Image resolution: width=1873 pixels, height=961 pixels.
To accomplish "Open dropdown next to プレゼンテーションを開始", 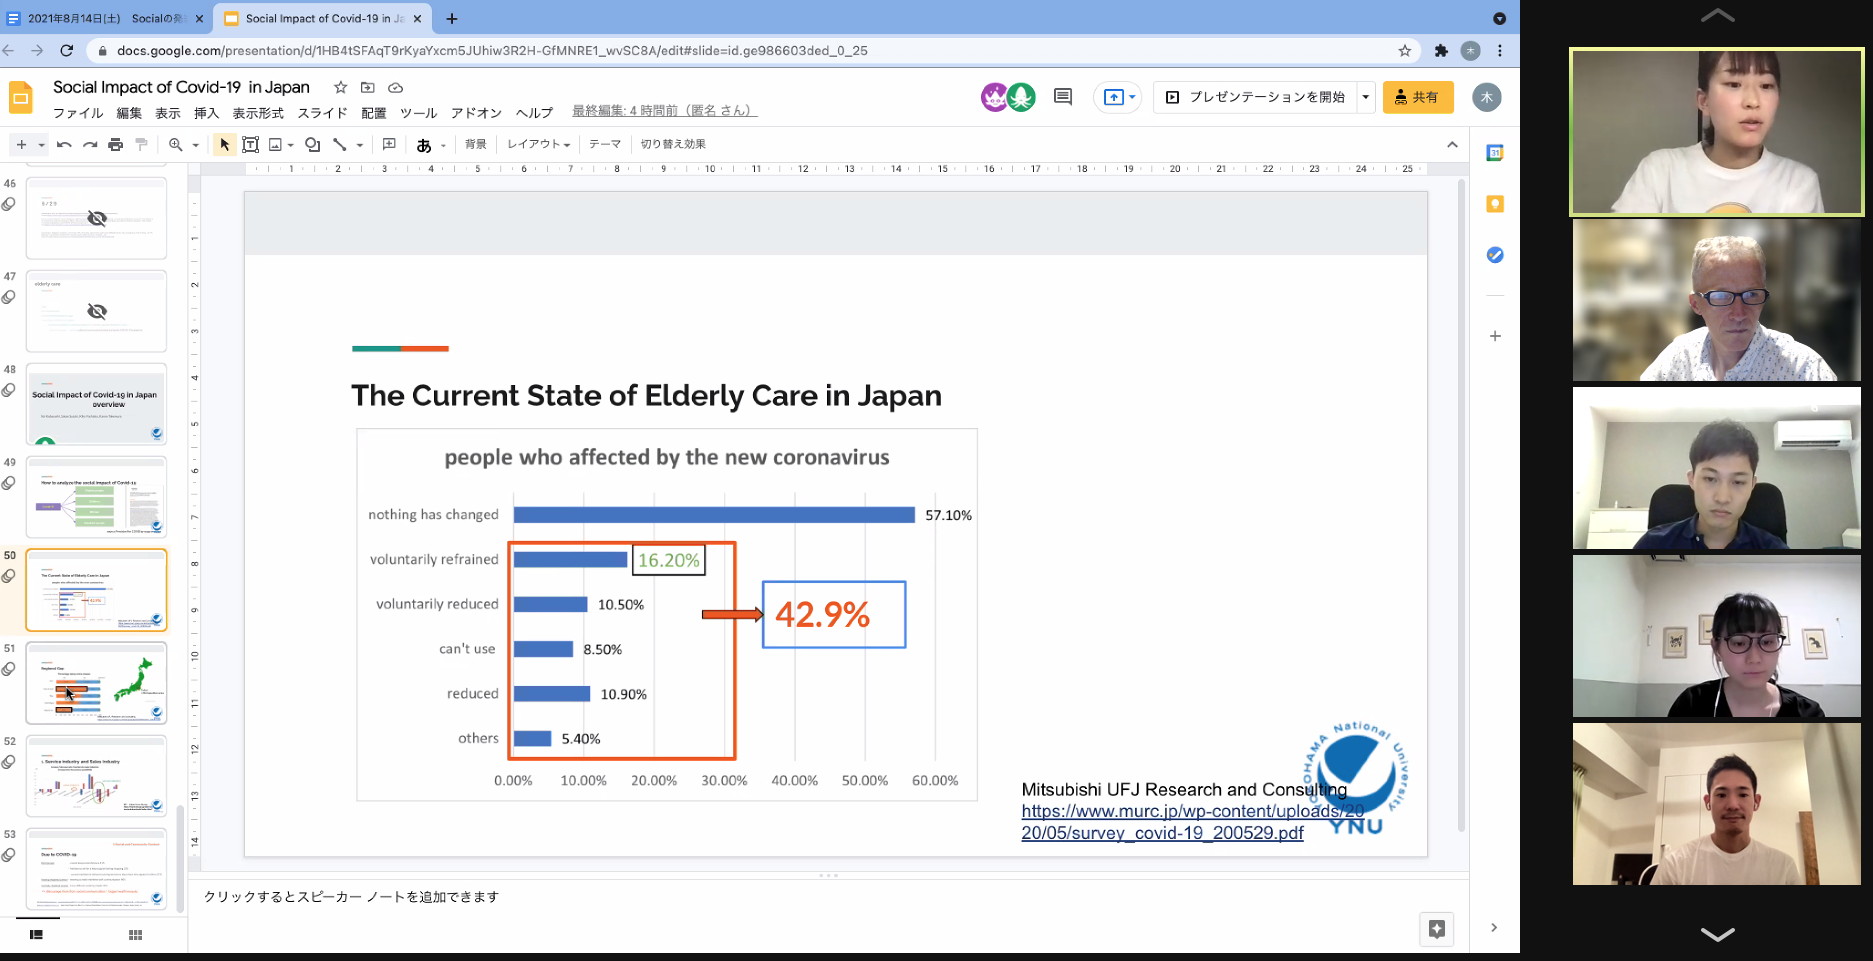I will pyautogui.click(x=1365, y=97).
